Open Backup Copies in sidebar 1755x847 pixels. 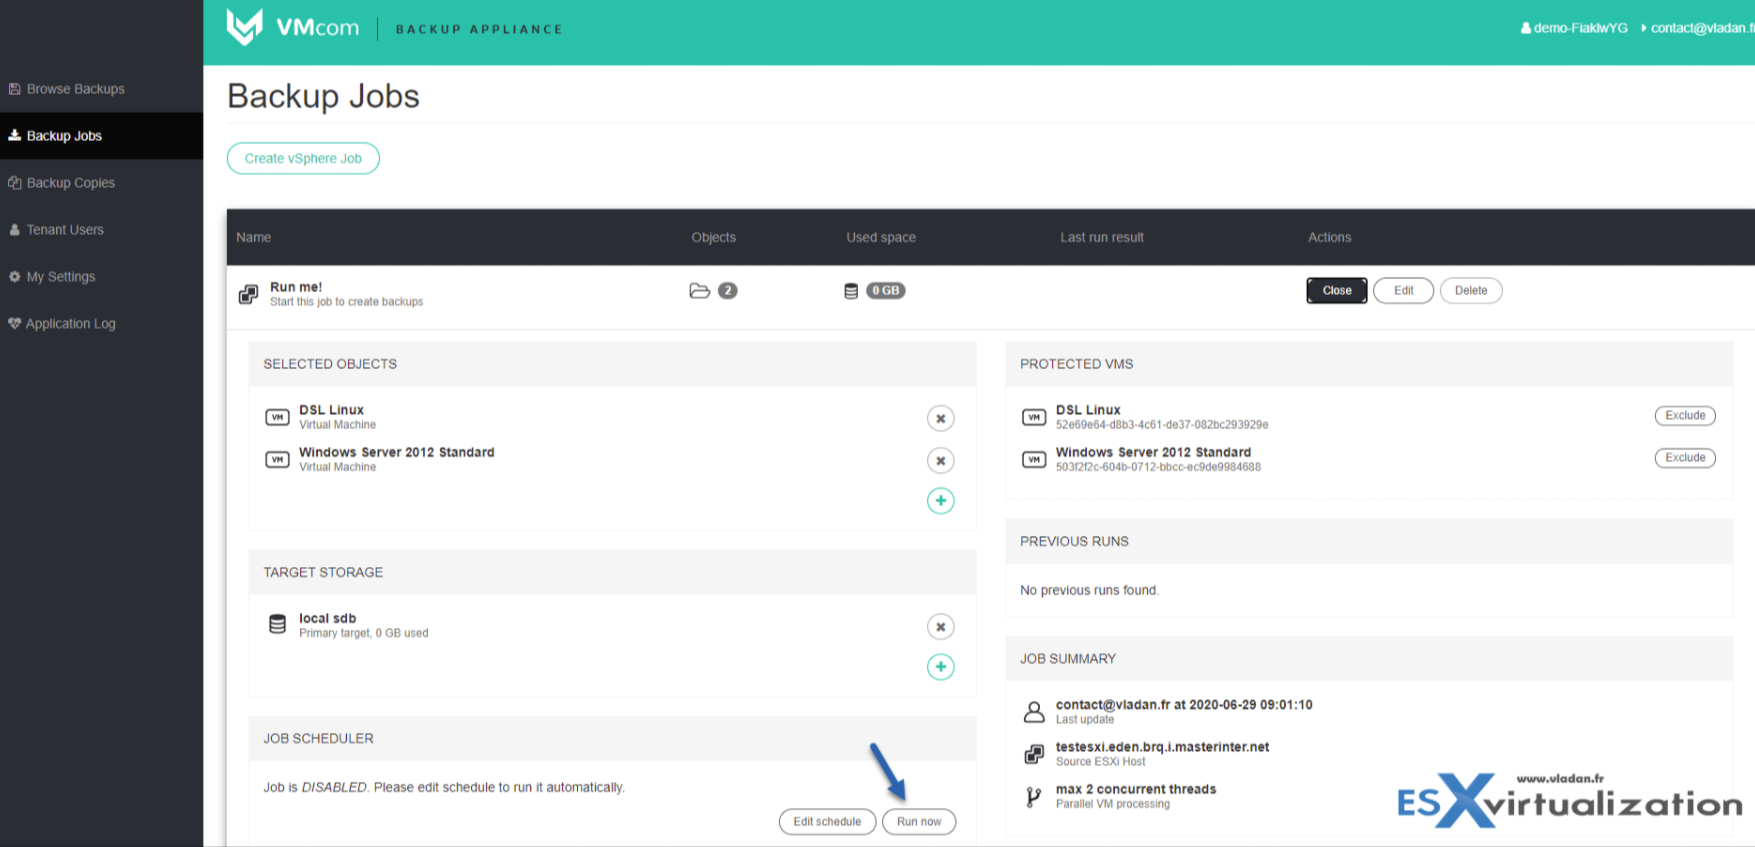(x=101, y=183)
